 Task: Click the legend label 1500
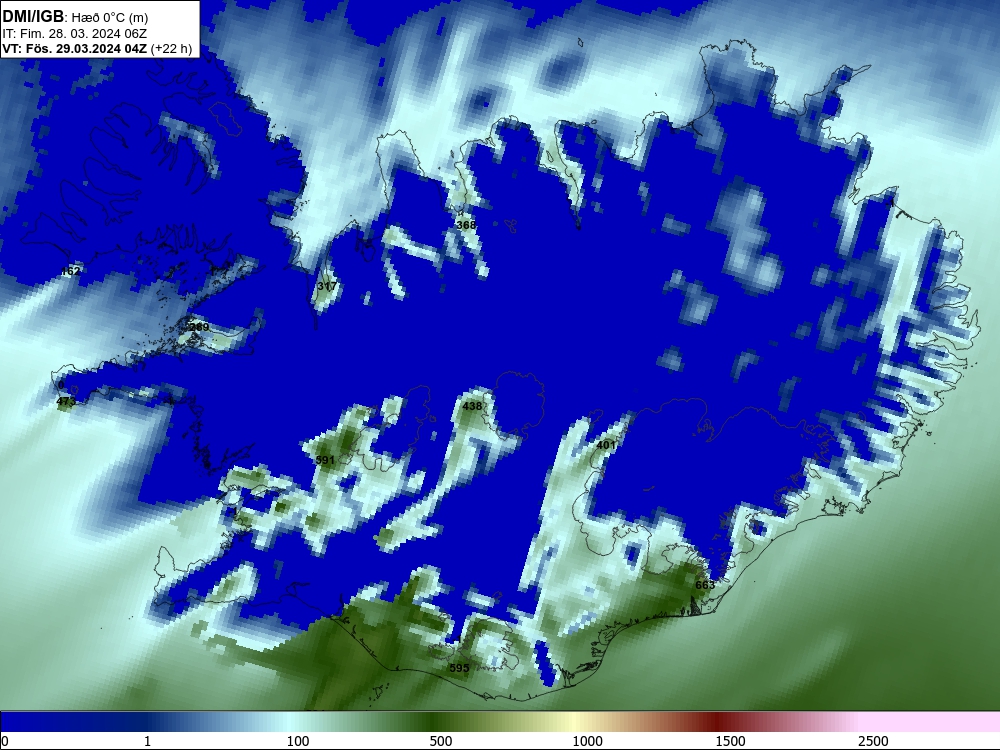[x=730, y=741]
